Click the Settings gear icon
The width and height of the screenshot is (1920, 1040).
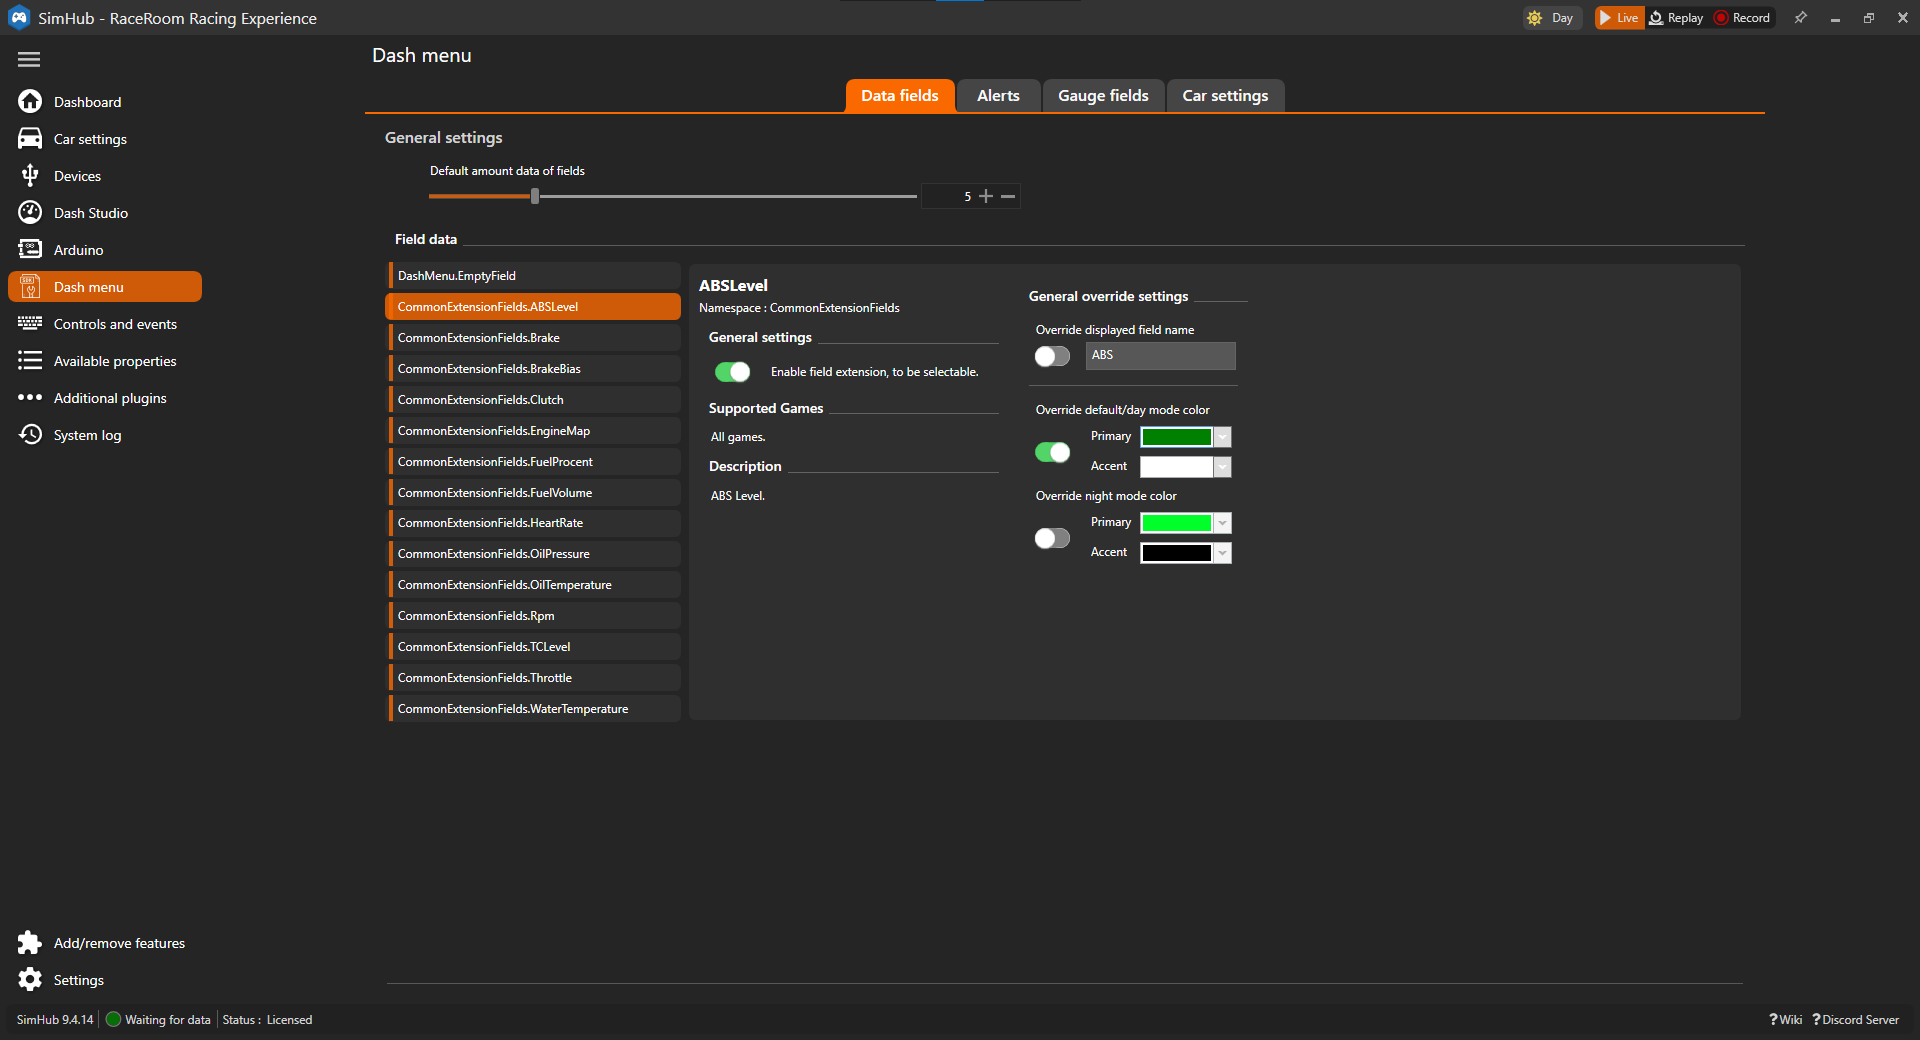point(30,980)
